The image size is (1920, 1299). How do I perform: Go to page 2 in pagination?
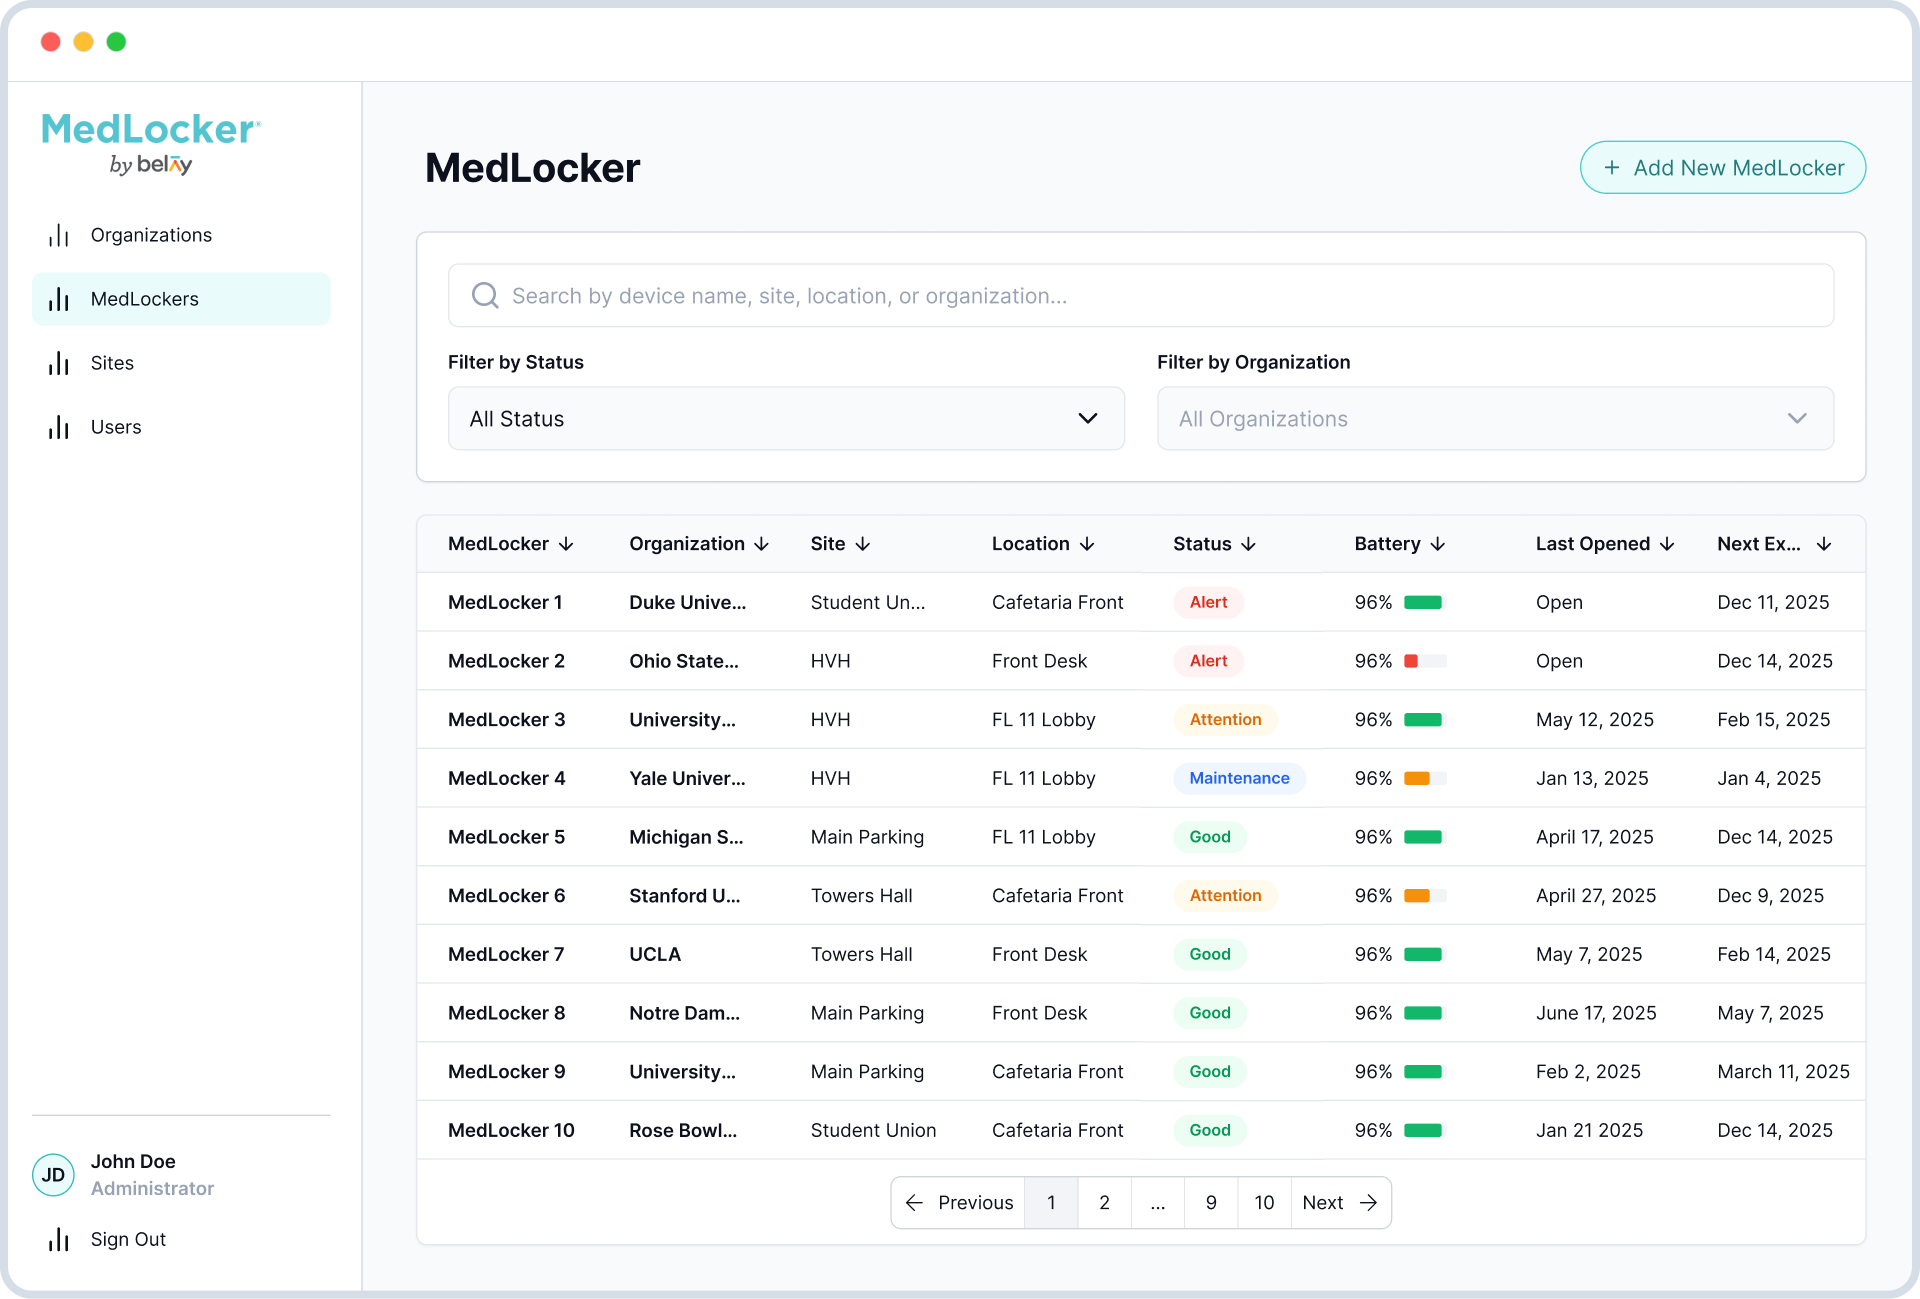click(x=1104, y=1202)
